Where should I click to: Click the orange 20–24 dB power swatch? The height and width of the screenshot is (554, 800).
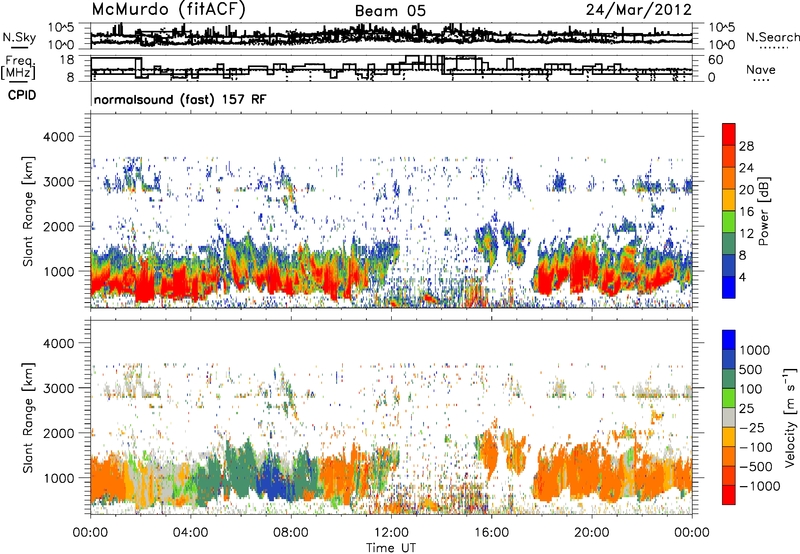729,178
